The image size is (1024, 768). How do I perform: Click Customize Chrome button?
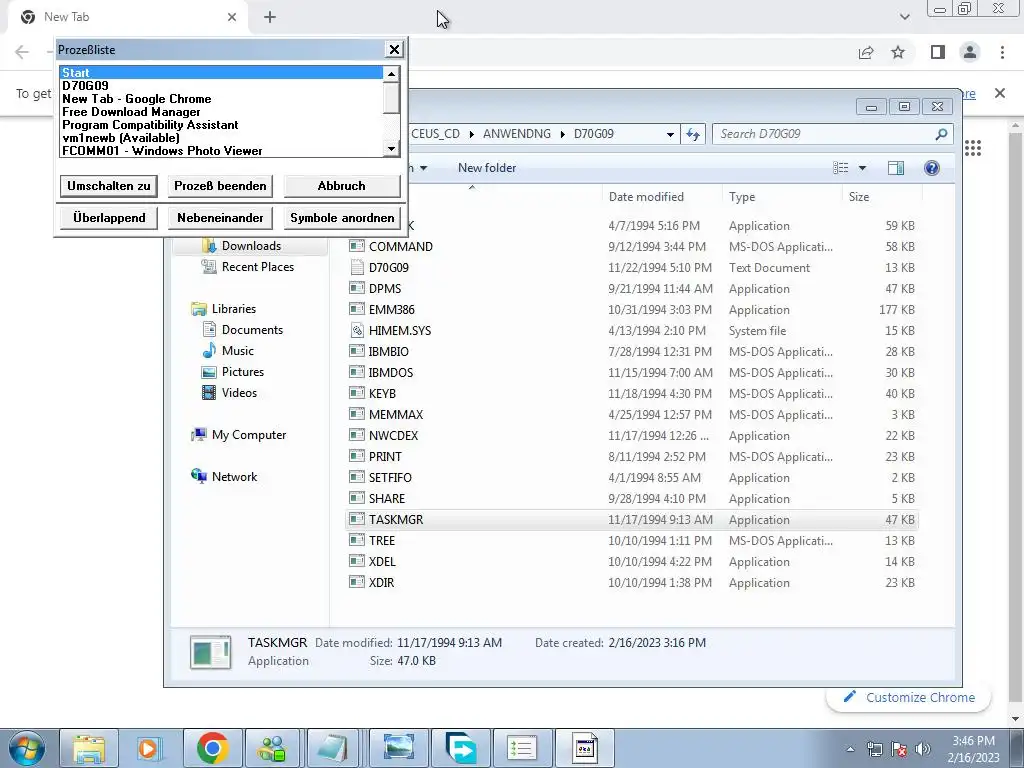point(908,697)
